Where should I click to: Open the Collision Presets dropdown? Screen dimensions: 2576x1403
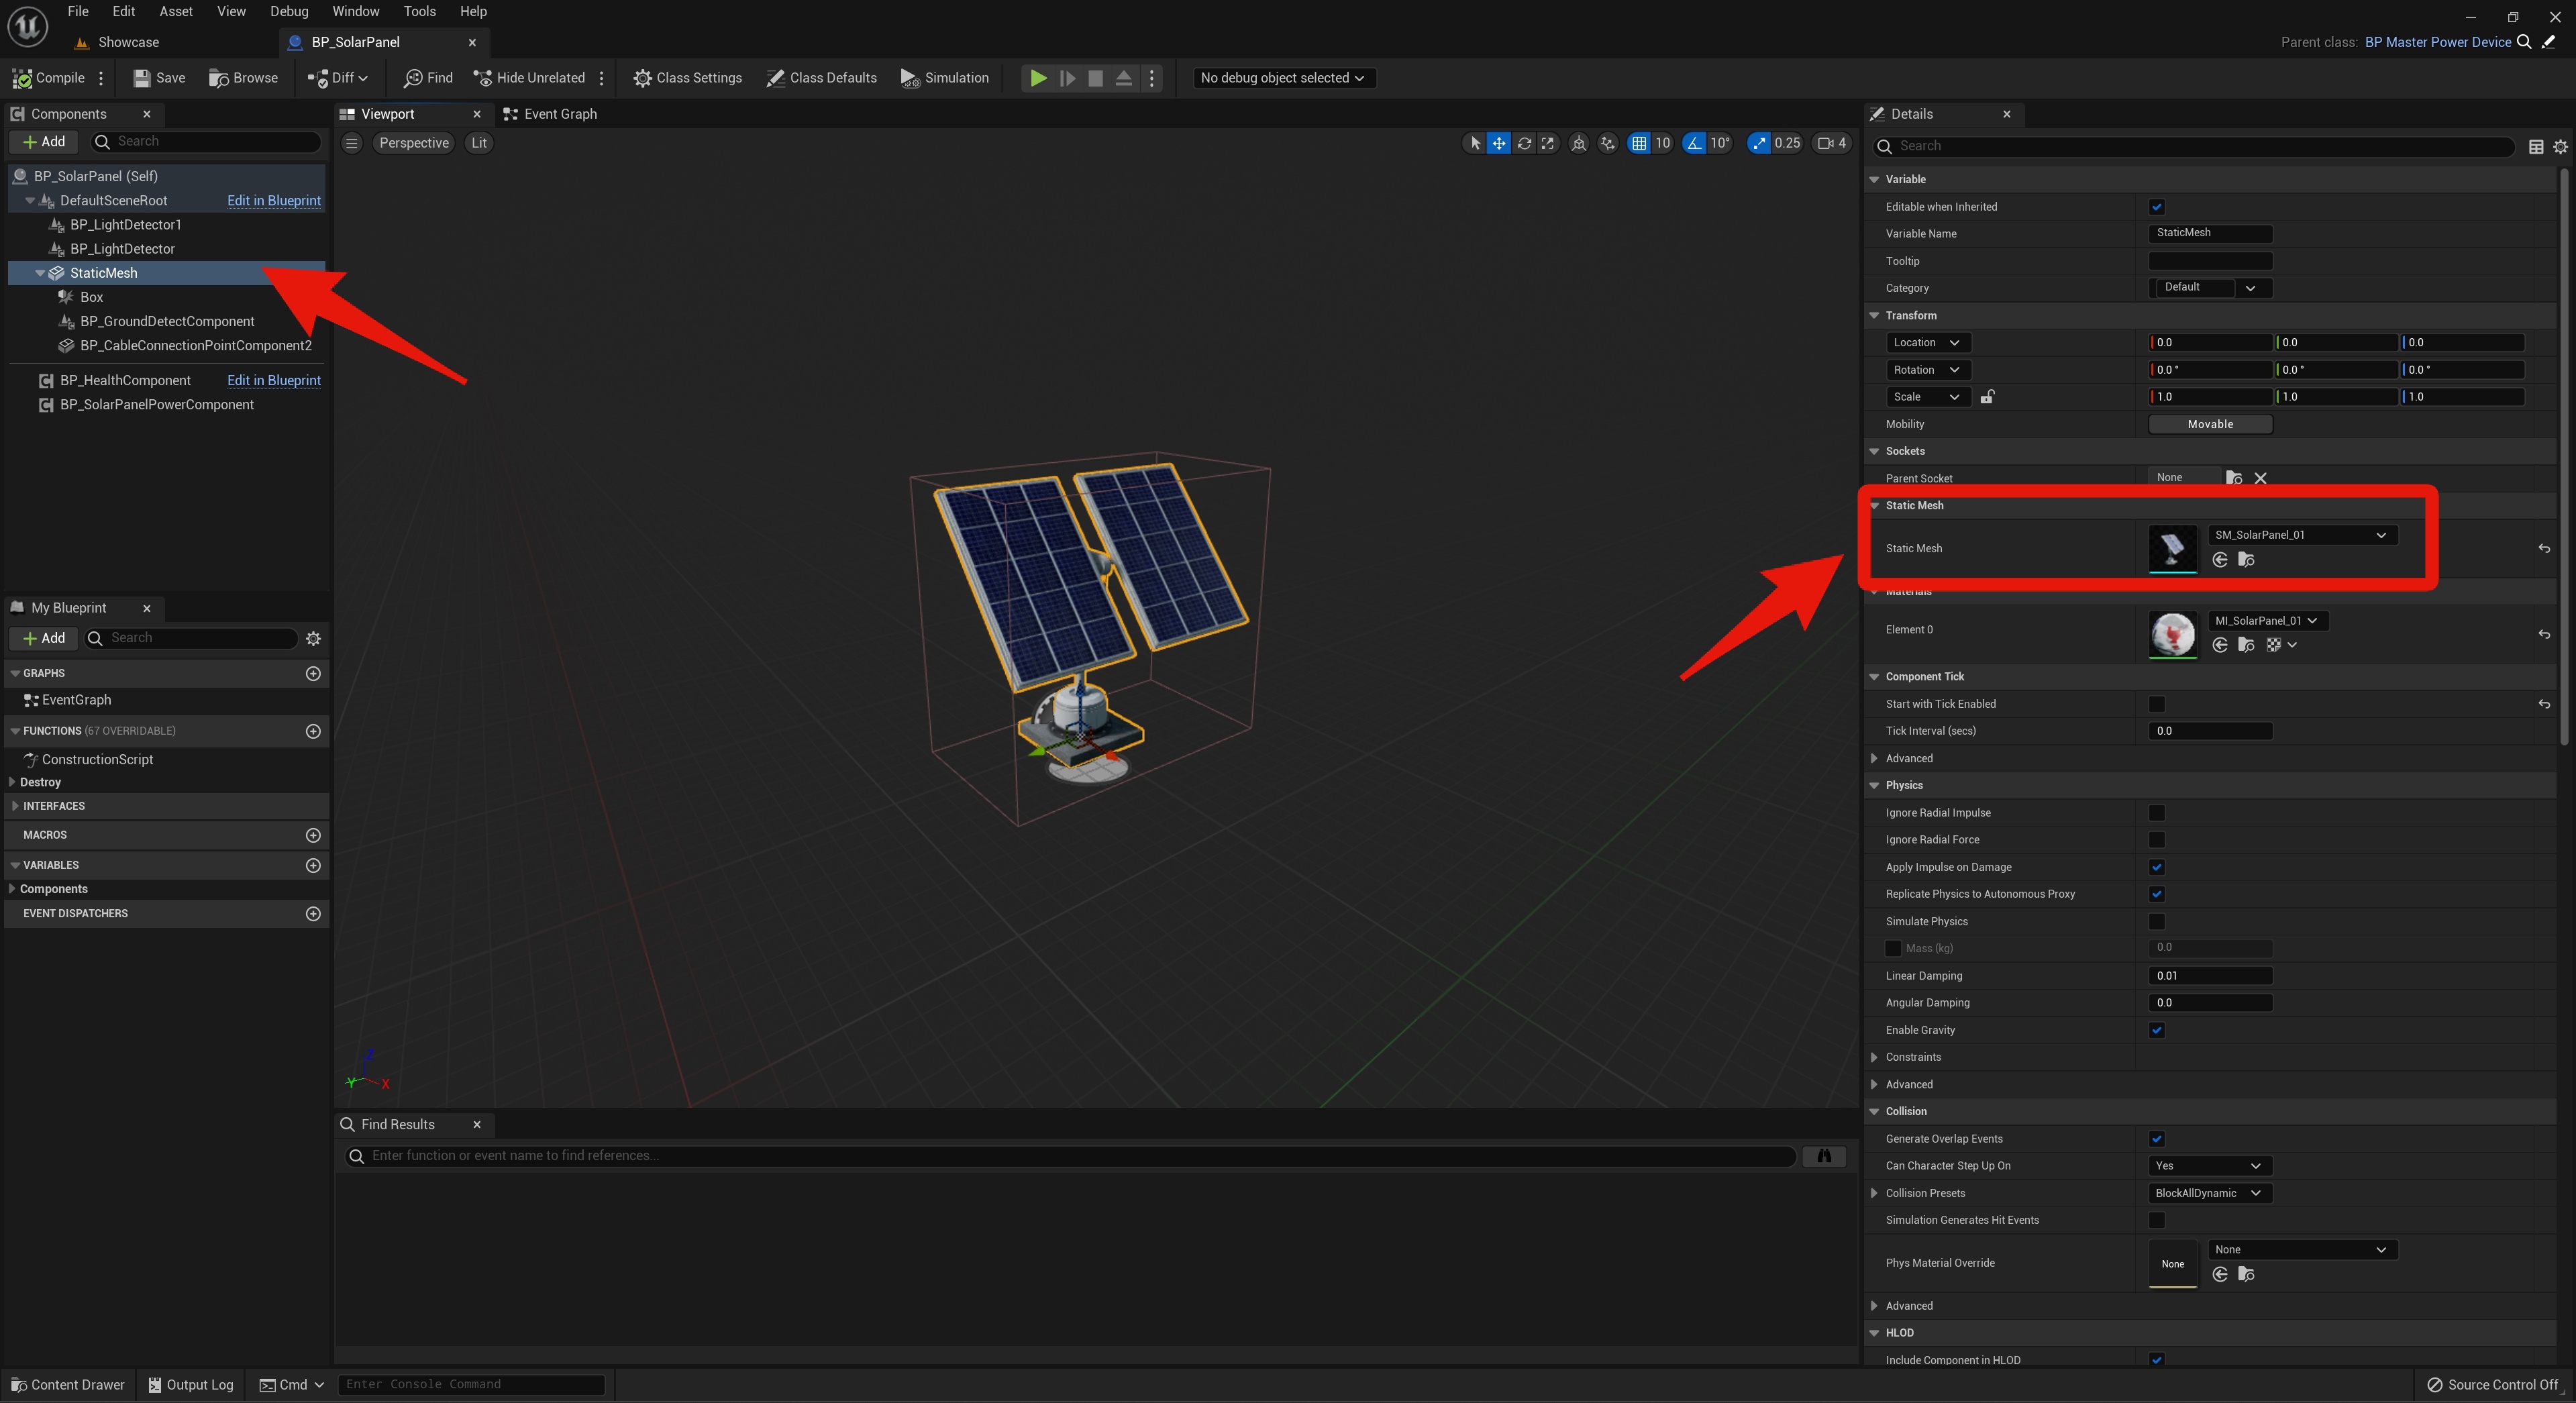click(x=2209, y=1192)
